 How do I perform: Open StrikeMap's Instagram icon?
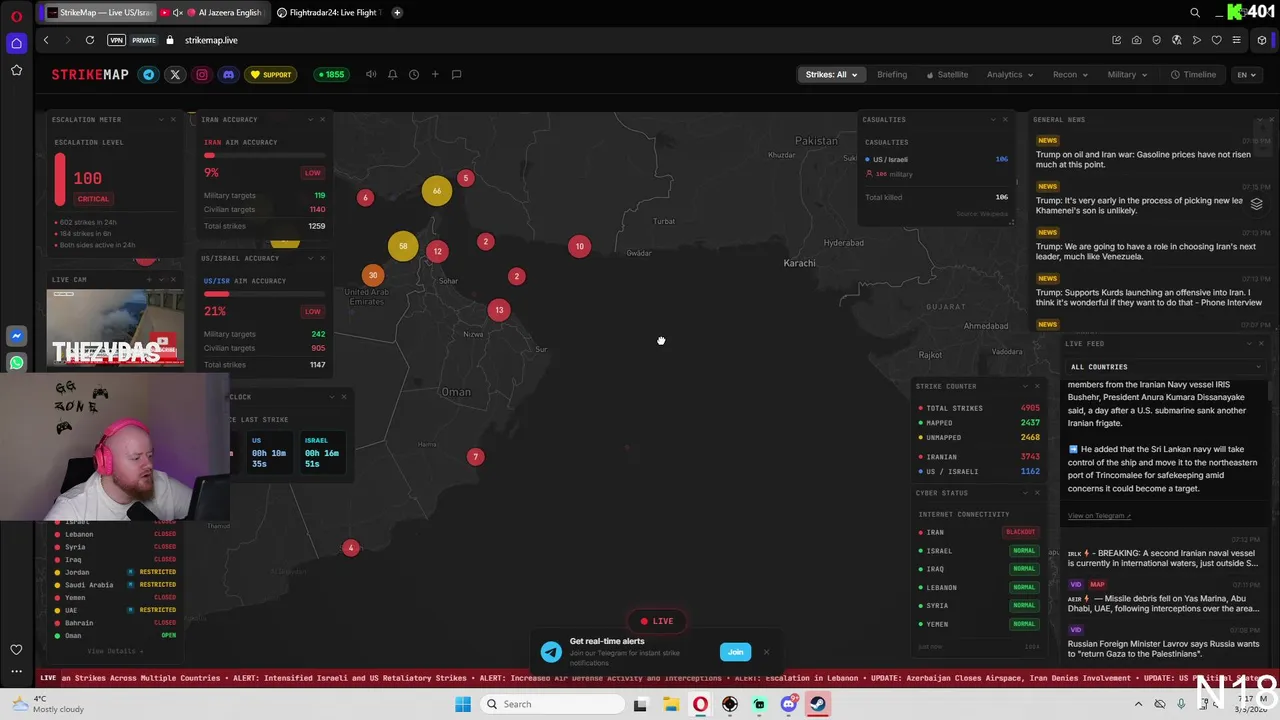(202, 74)
